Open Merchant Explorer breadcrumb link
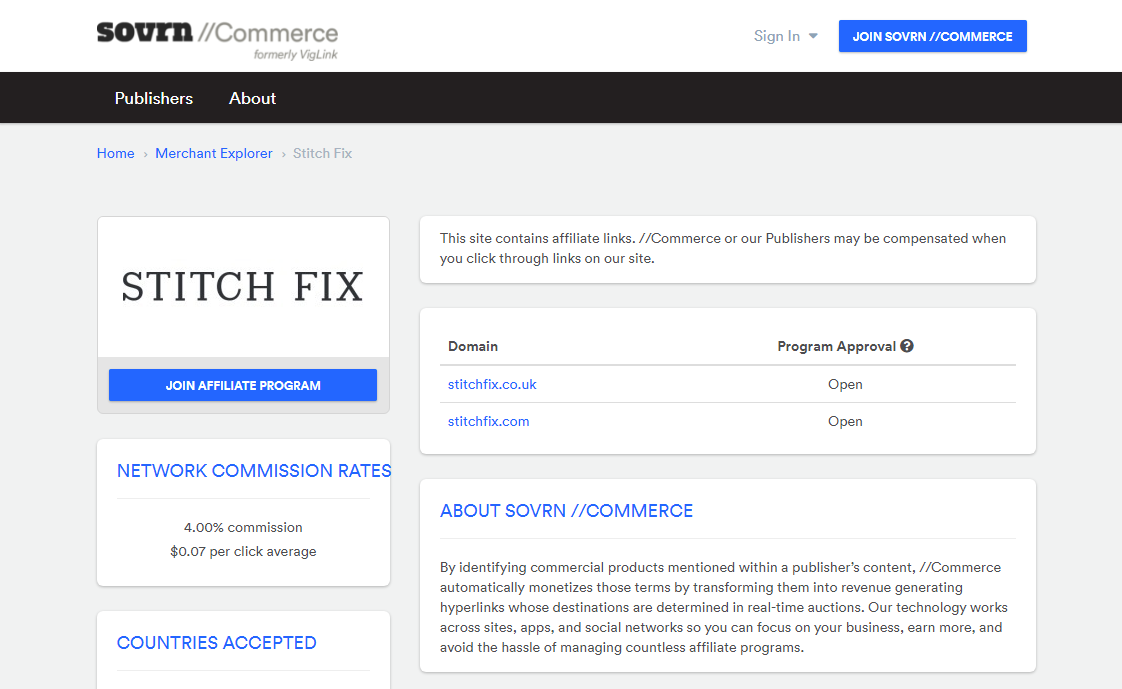Image resolution: width=1122 pixels, height=689 pixels. pyautogui.click(x=214, y=153)
